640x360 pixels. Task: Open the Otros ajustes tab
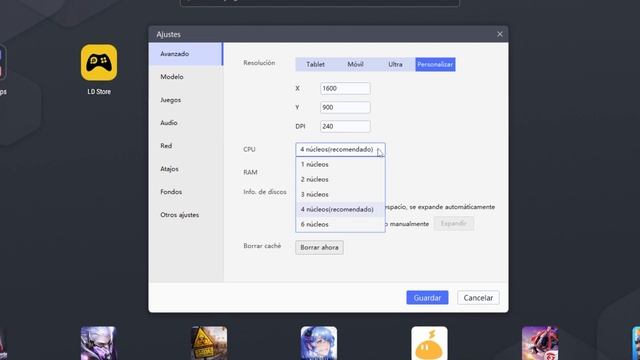coord(186,215)
